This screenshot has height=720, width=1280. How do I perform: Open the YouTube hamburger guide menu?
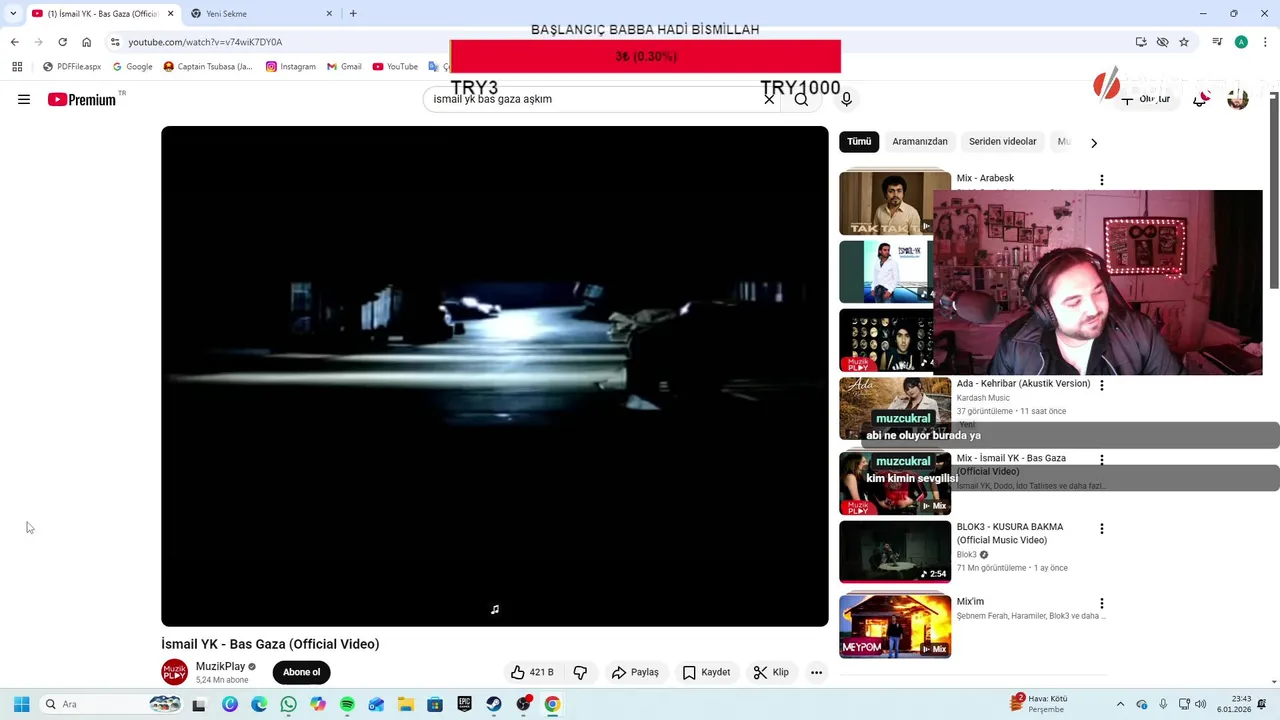click(24, 99)
